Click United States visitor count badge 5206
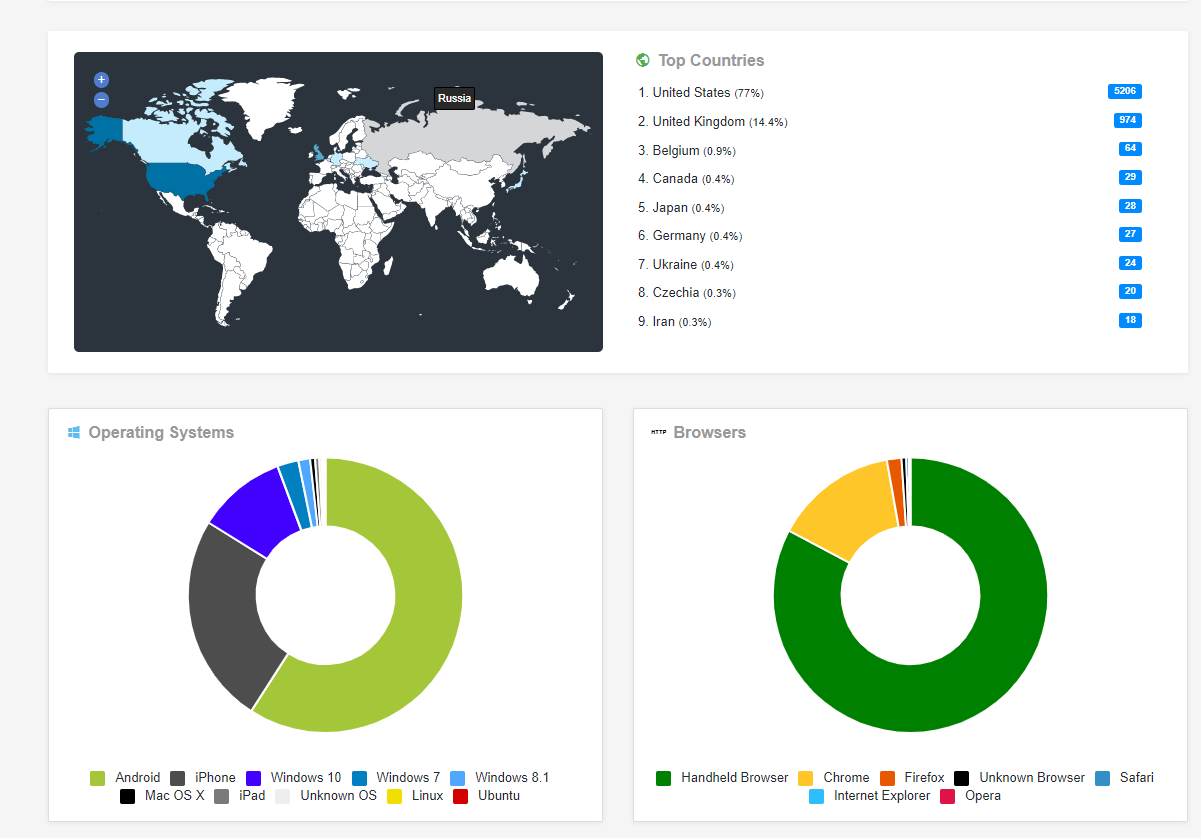 click(x=1124, y=92)
